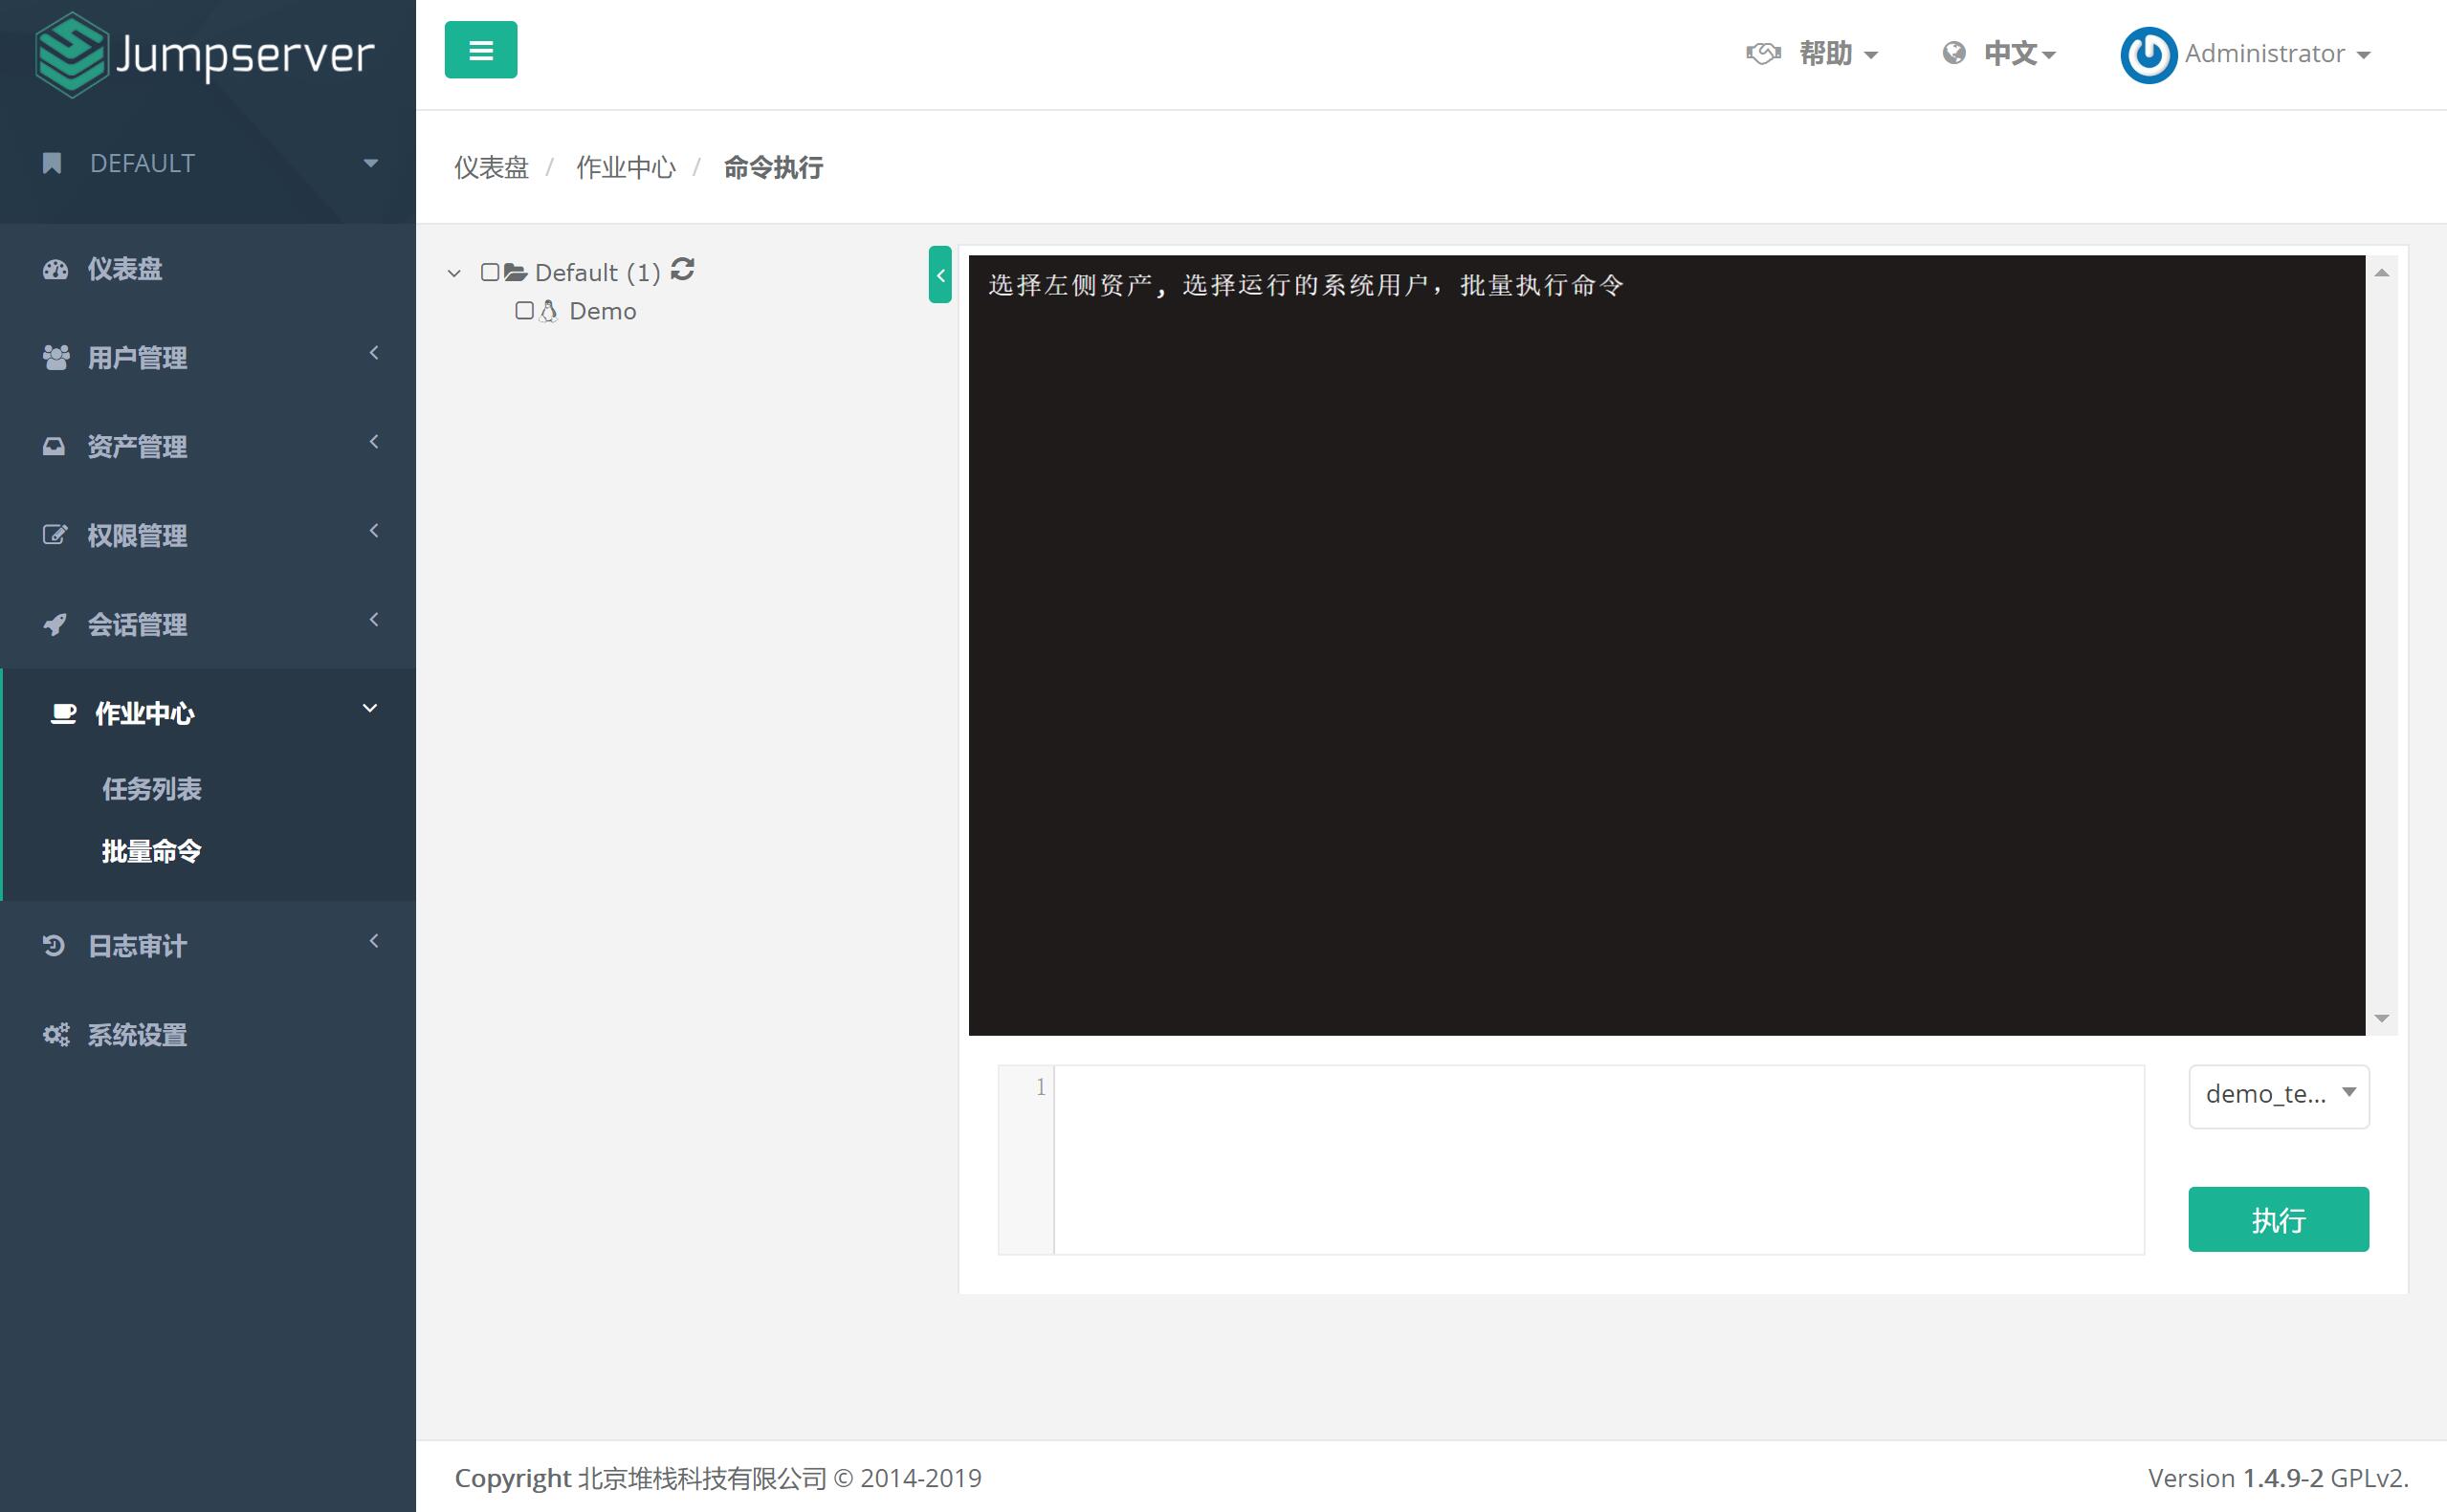Click the chevron arrow on 会话管理
Screen dimensions: 2447x1512
(x=374, y=619)
